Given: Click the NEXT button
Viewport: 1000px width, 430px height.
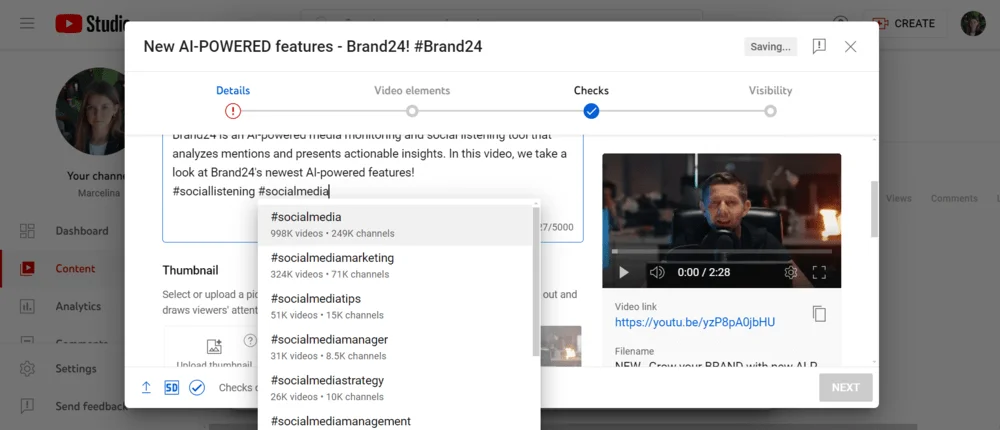Looking at the screenshot, I should click(846, 387).
